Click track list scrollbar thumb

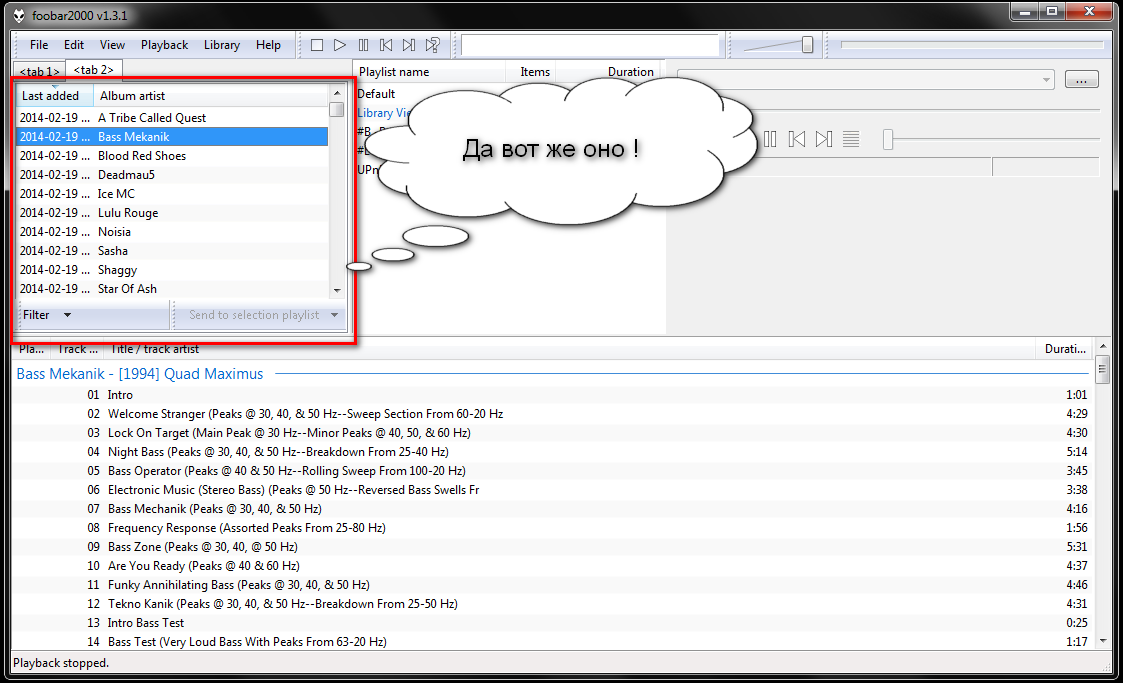coord(1102,370)
